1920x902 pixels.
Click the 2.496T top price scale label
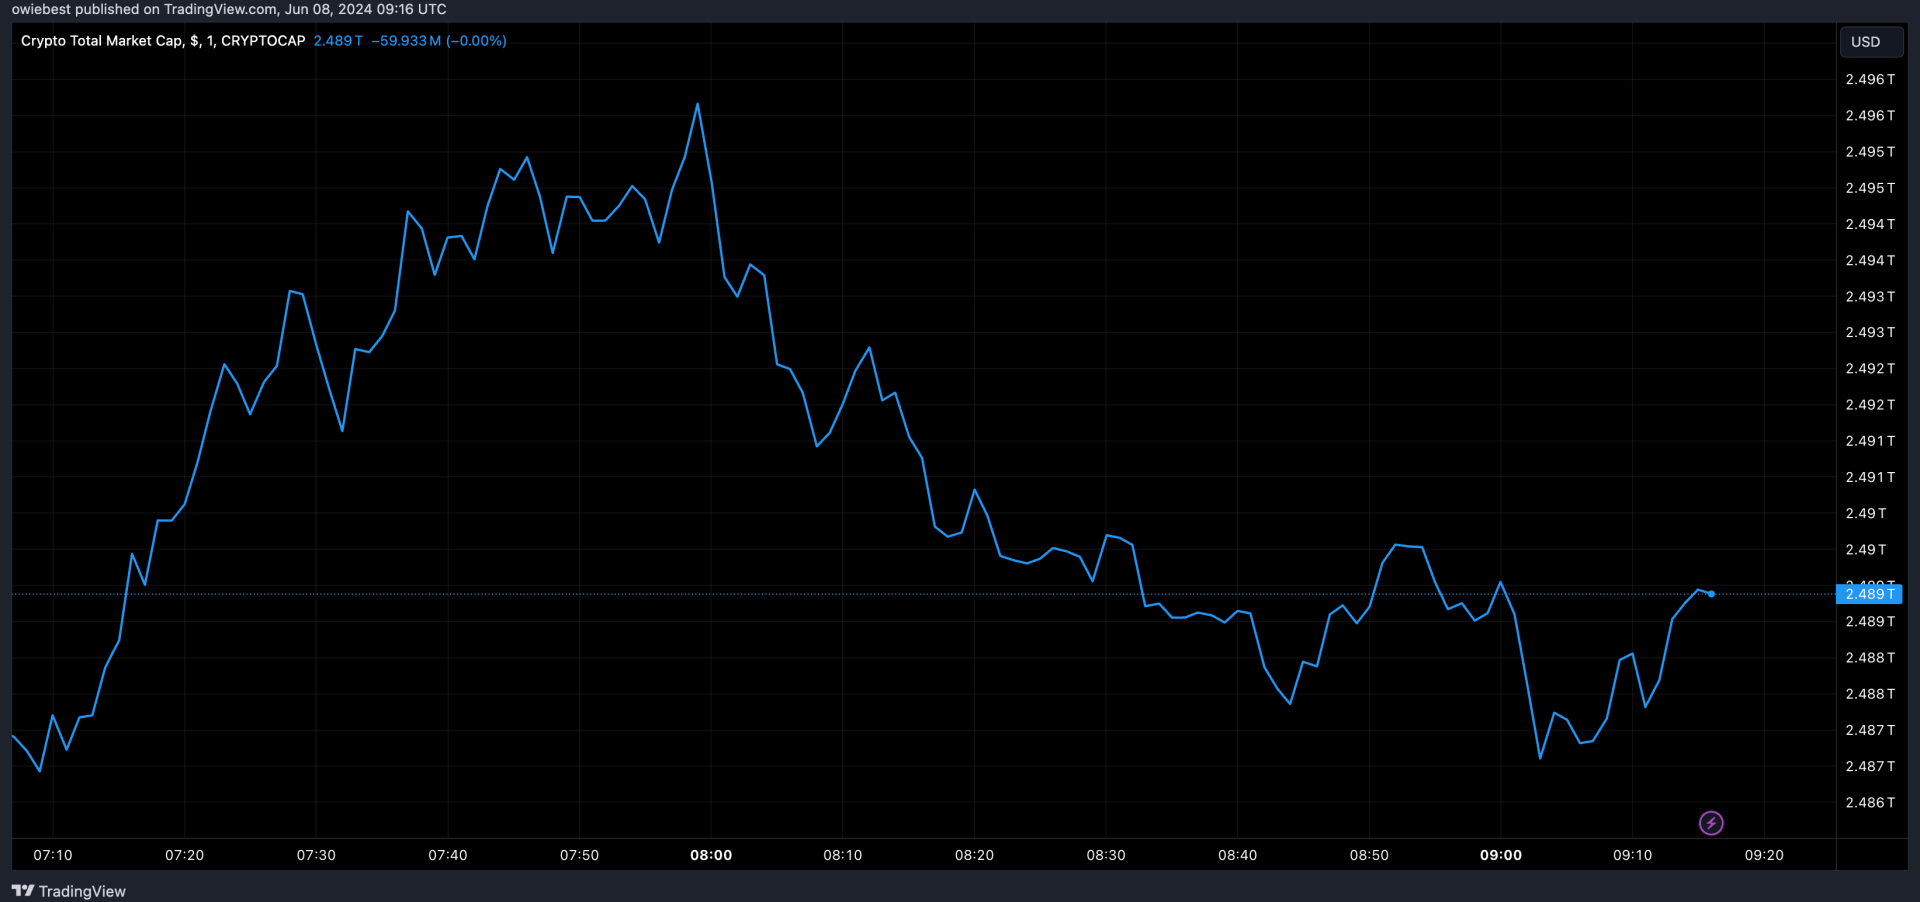point(1870,79)
